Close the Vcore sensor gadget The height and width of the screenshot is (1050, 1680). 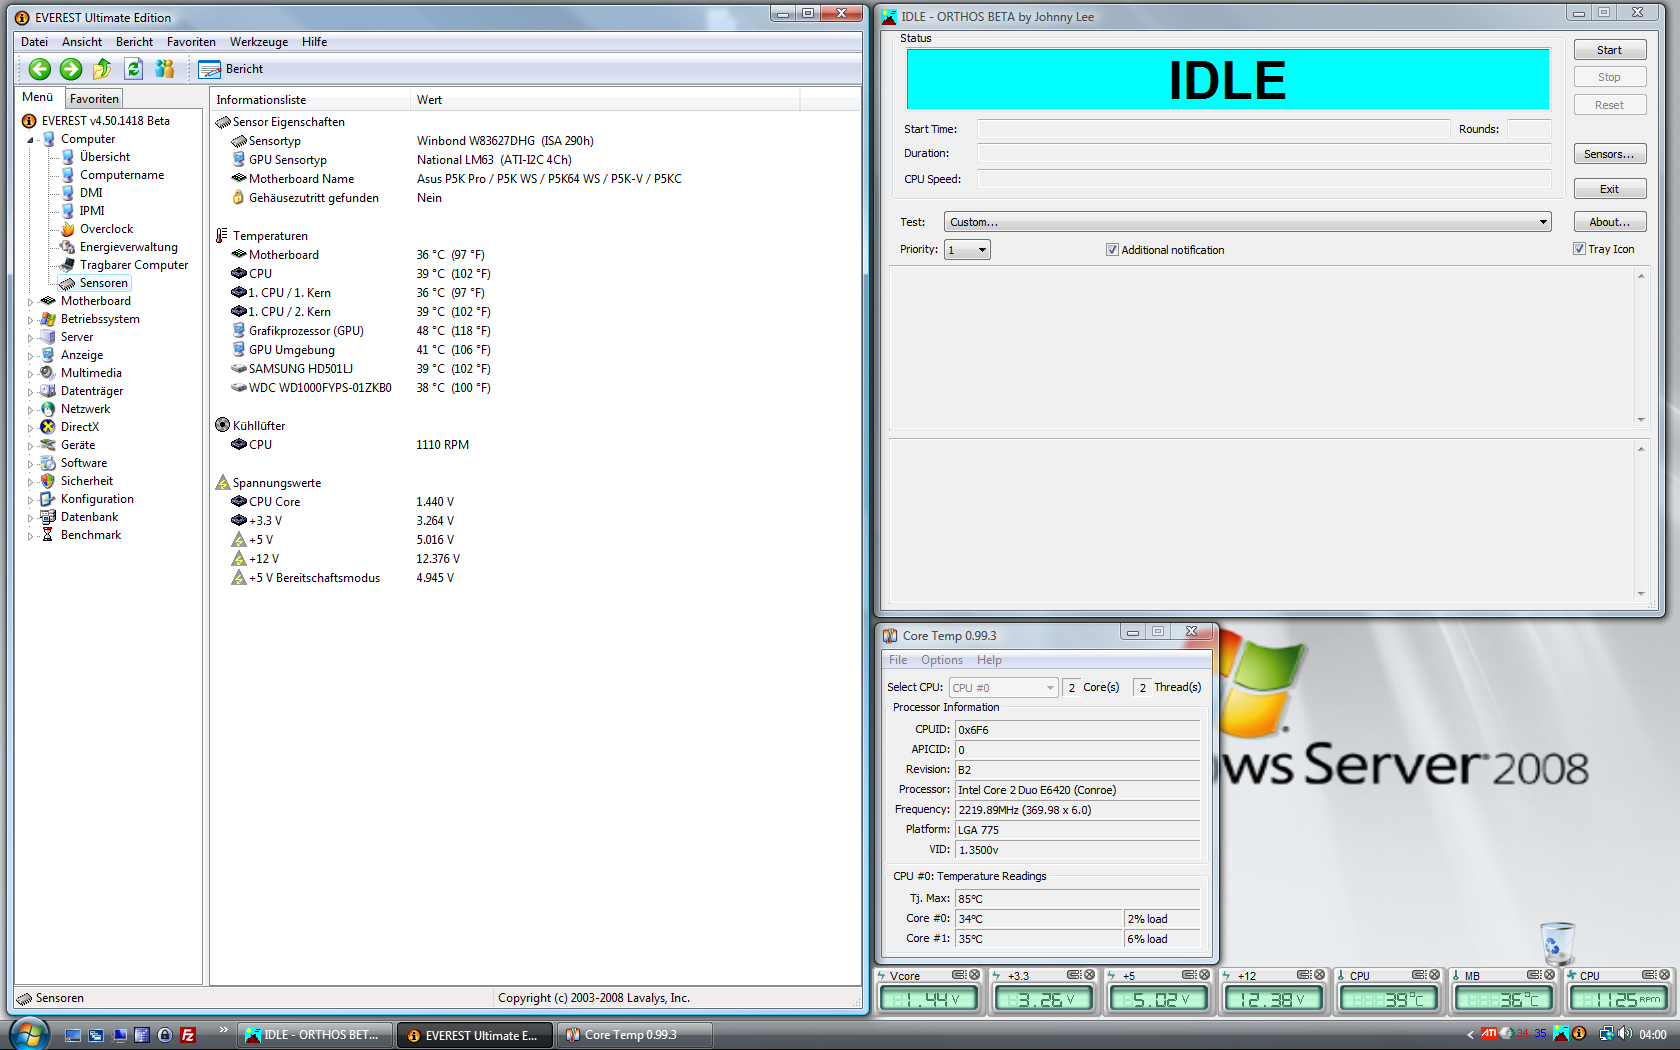pyautogui.click(x=975, y=975)
